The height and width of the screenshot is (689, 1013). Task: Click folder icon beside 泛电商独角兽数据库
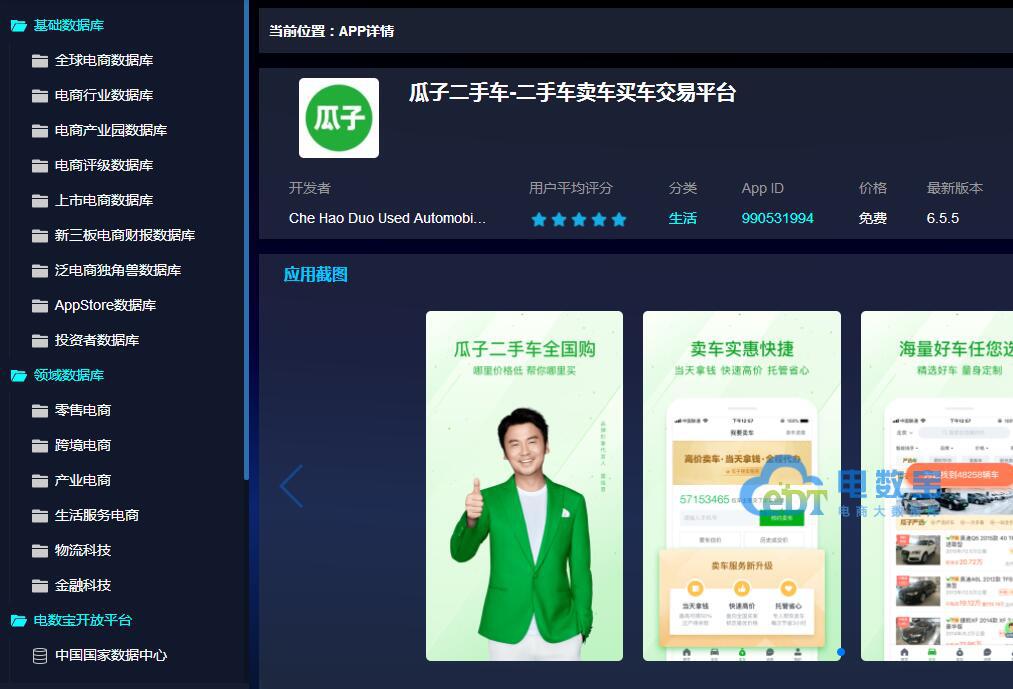tap(40, 270)
